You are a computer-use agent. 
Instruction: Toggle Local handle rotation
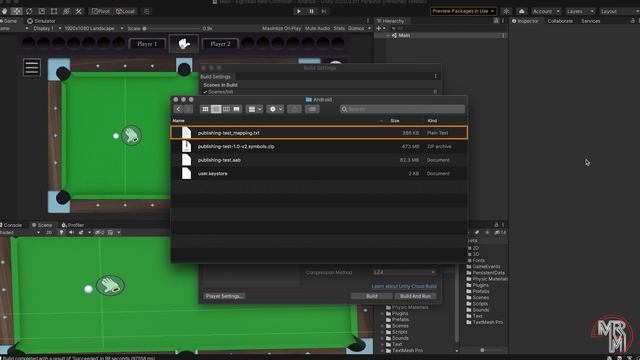(x=125, y=11)
